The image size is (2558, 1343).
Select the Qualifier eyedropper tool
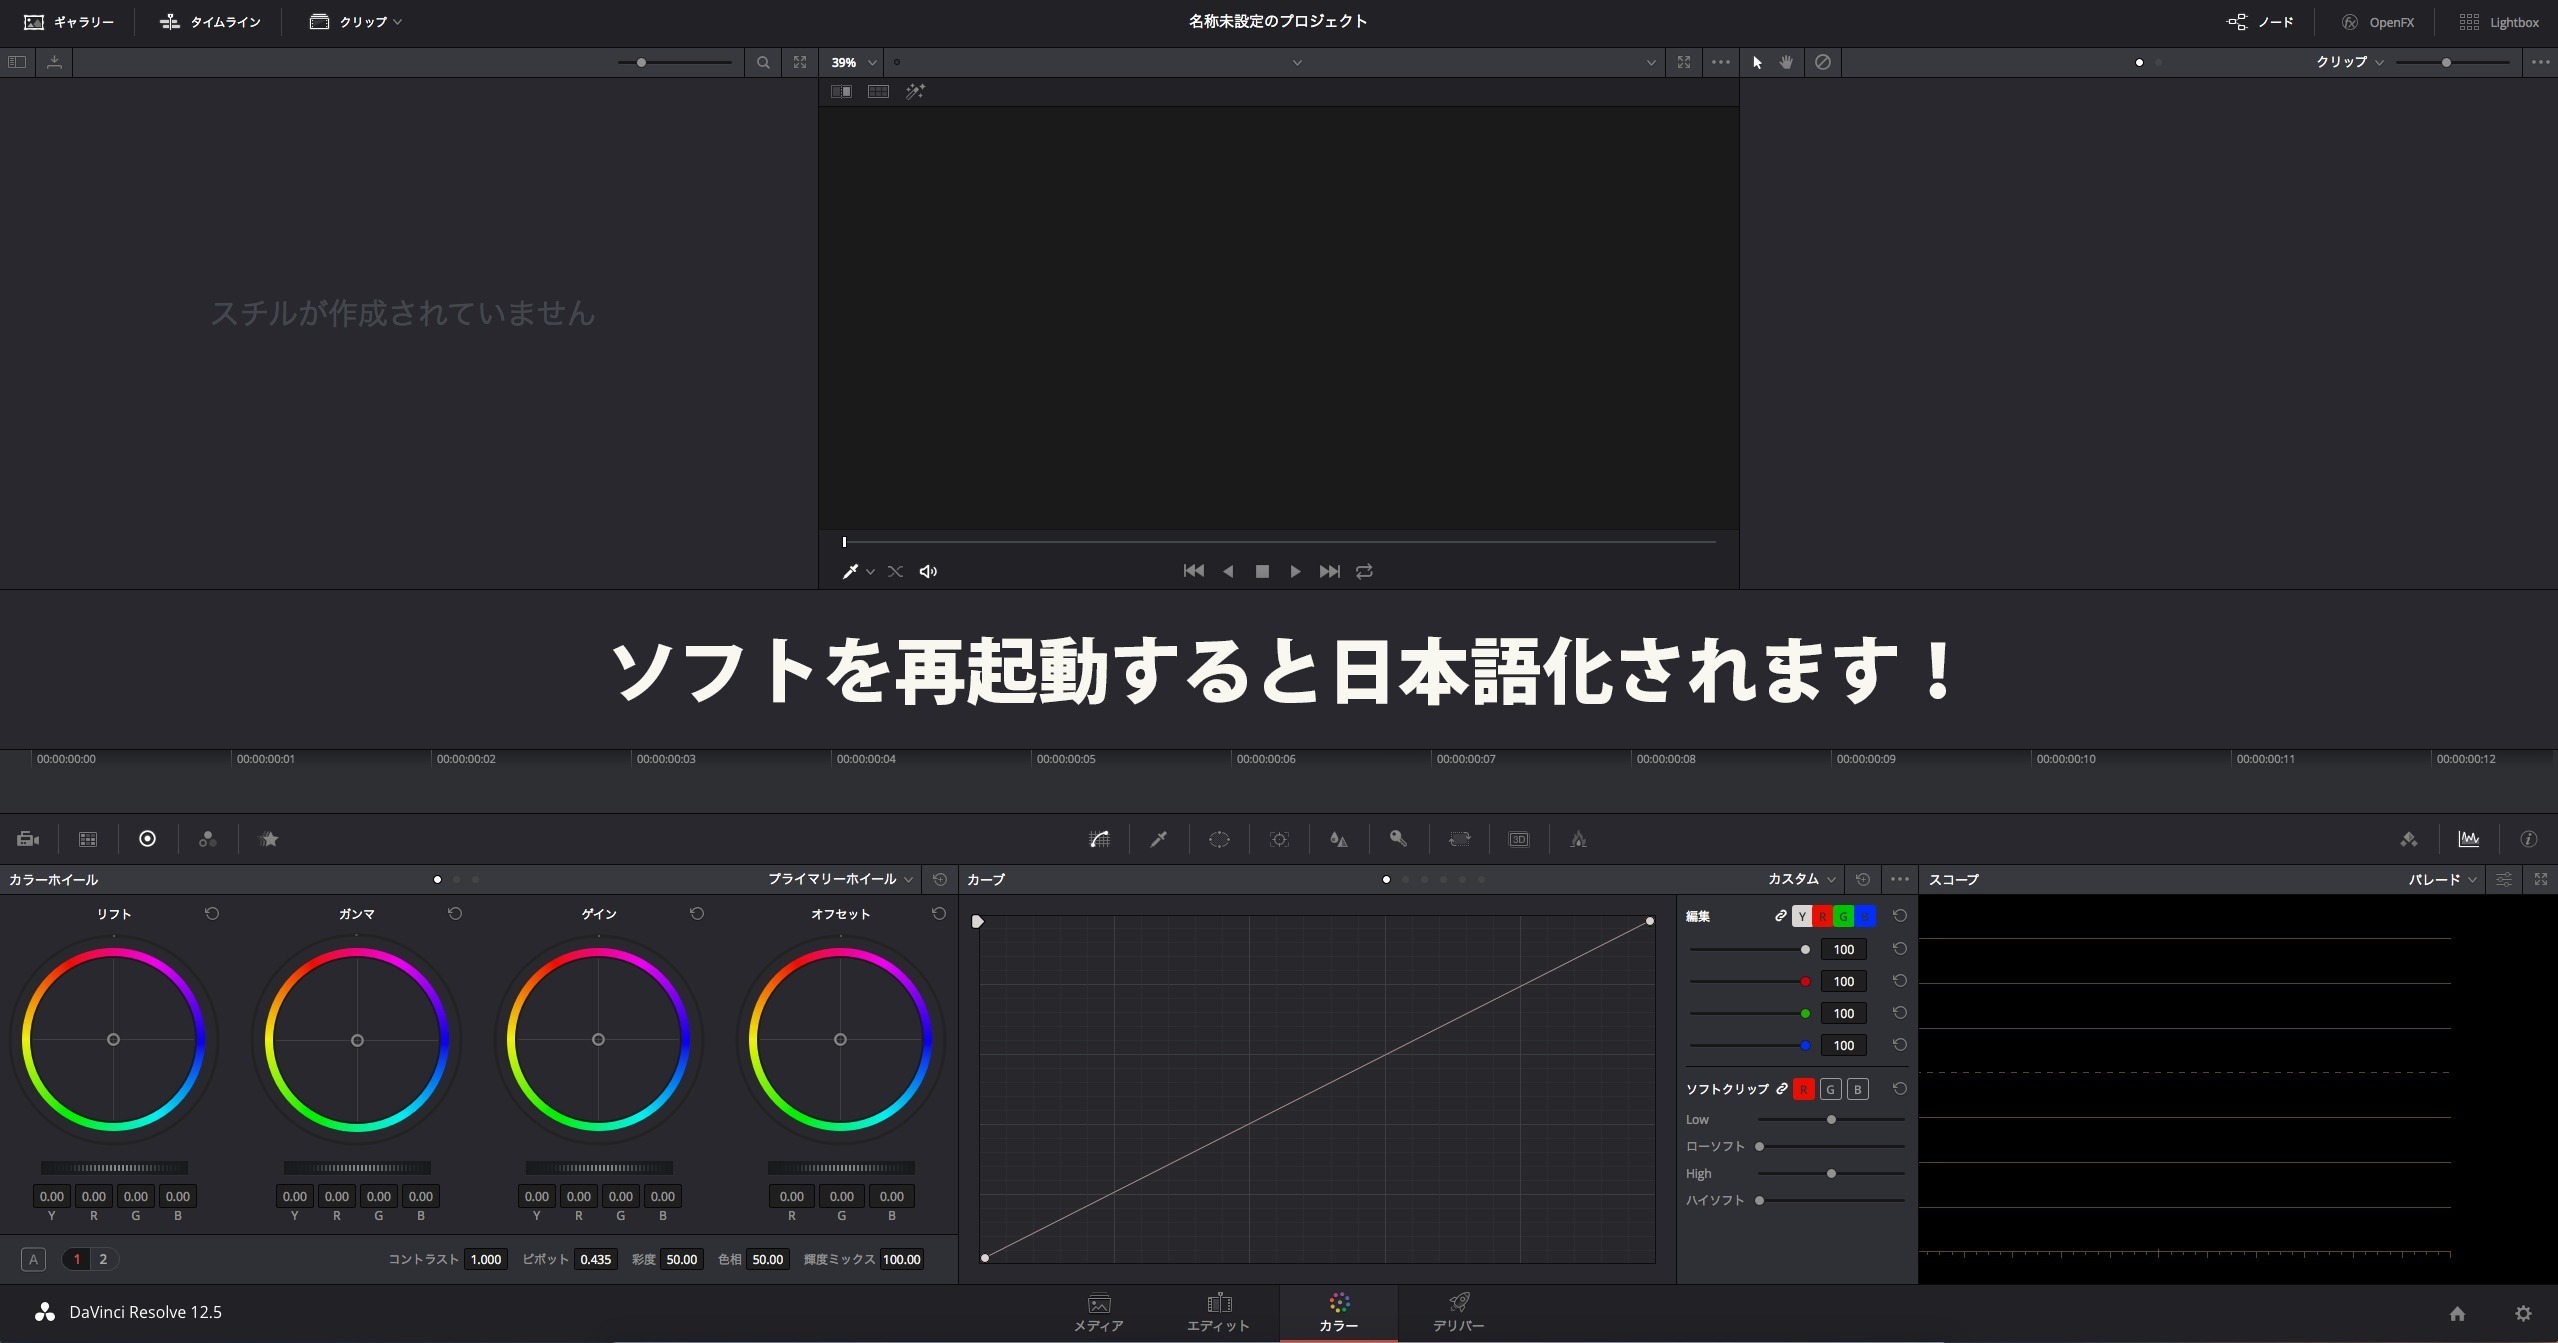click(x=1158, y=839)
